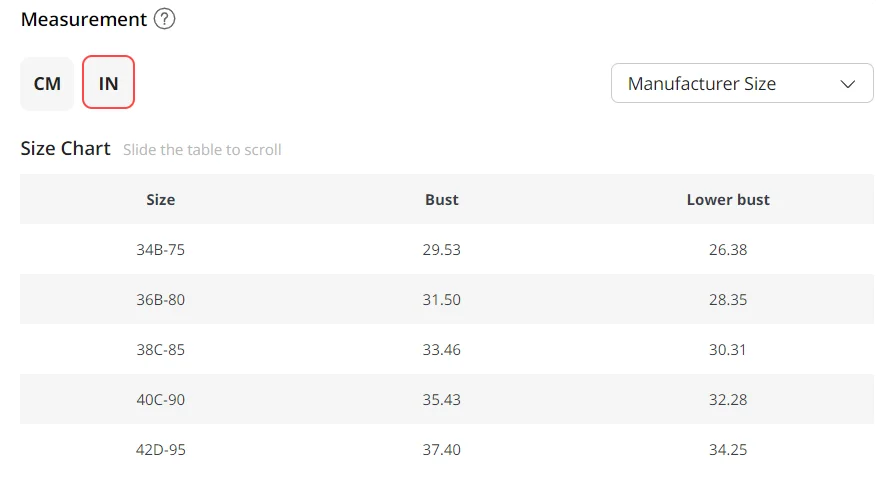Select the 42D-95 size cell

(x=160, y=450)
